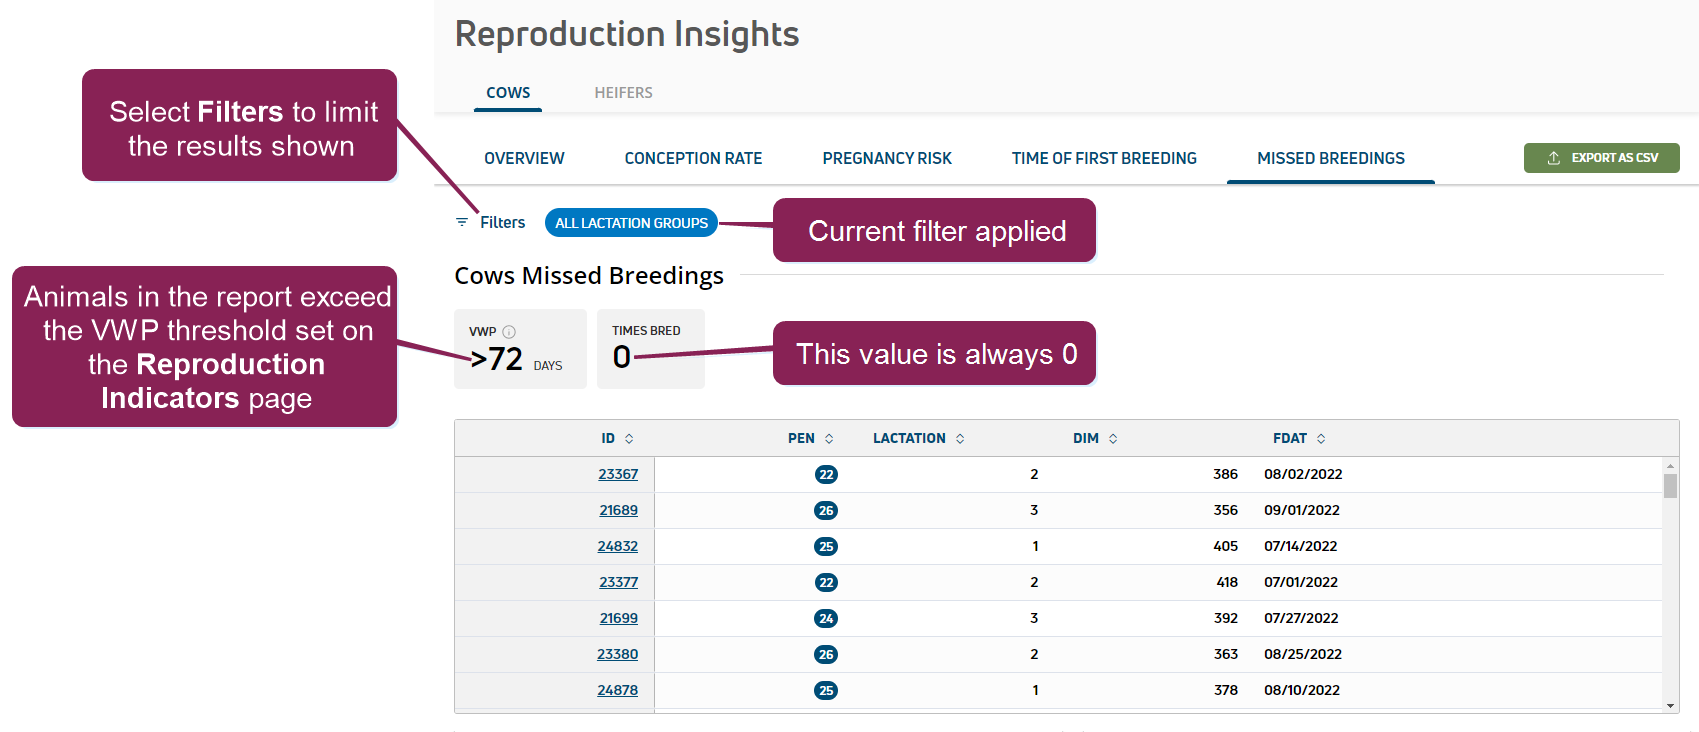This screenshot has width=1699, height=732.
Task: Open the Conception Rate tab
Action: click(x=693, y=159)
